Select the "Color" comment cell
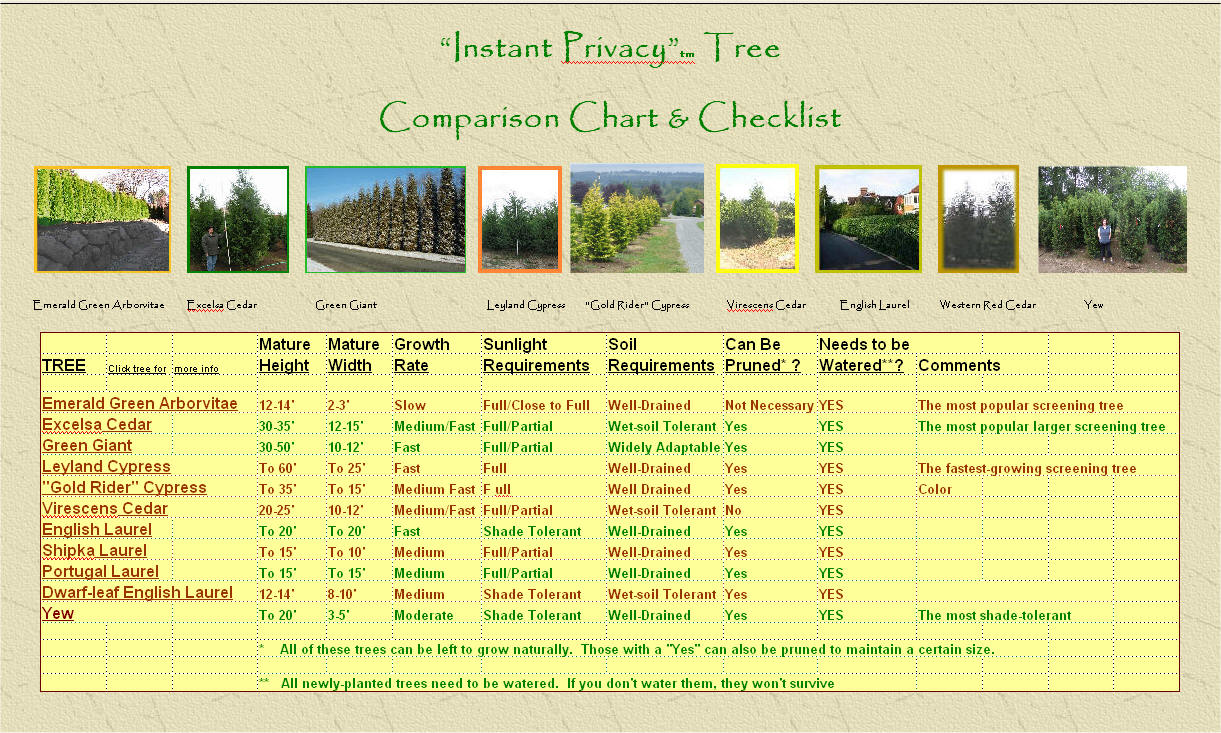The width and height of the screenshot is (1221, 733). [x=935, y=490]
